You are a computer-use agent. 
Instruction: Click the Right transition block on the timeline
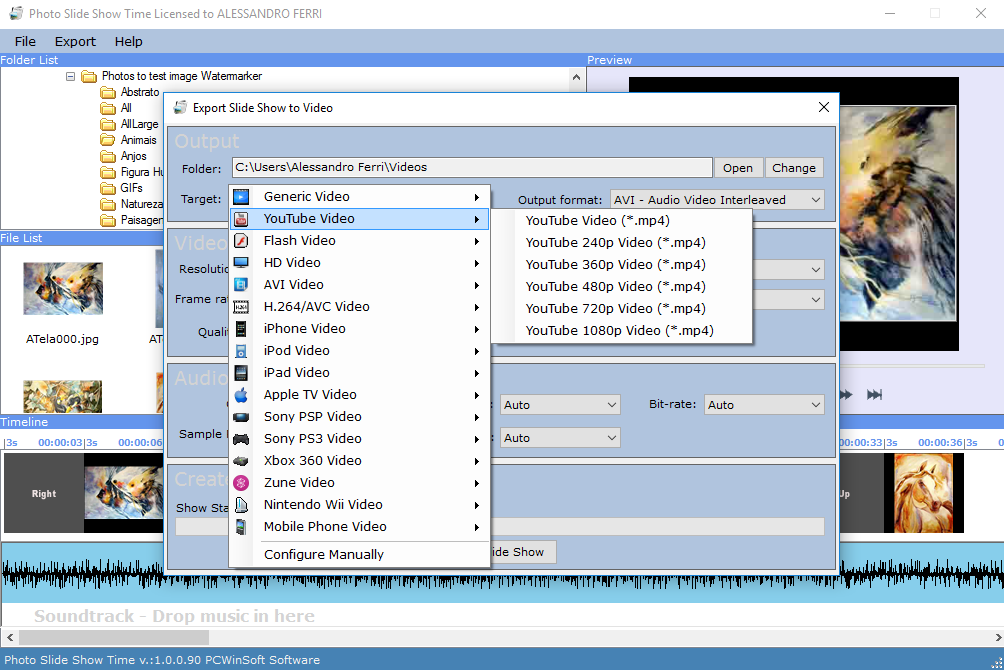tap(44, 493)
